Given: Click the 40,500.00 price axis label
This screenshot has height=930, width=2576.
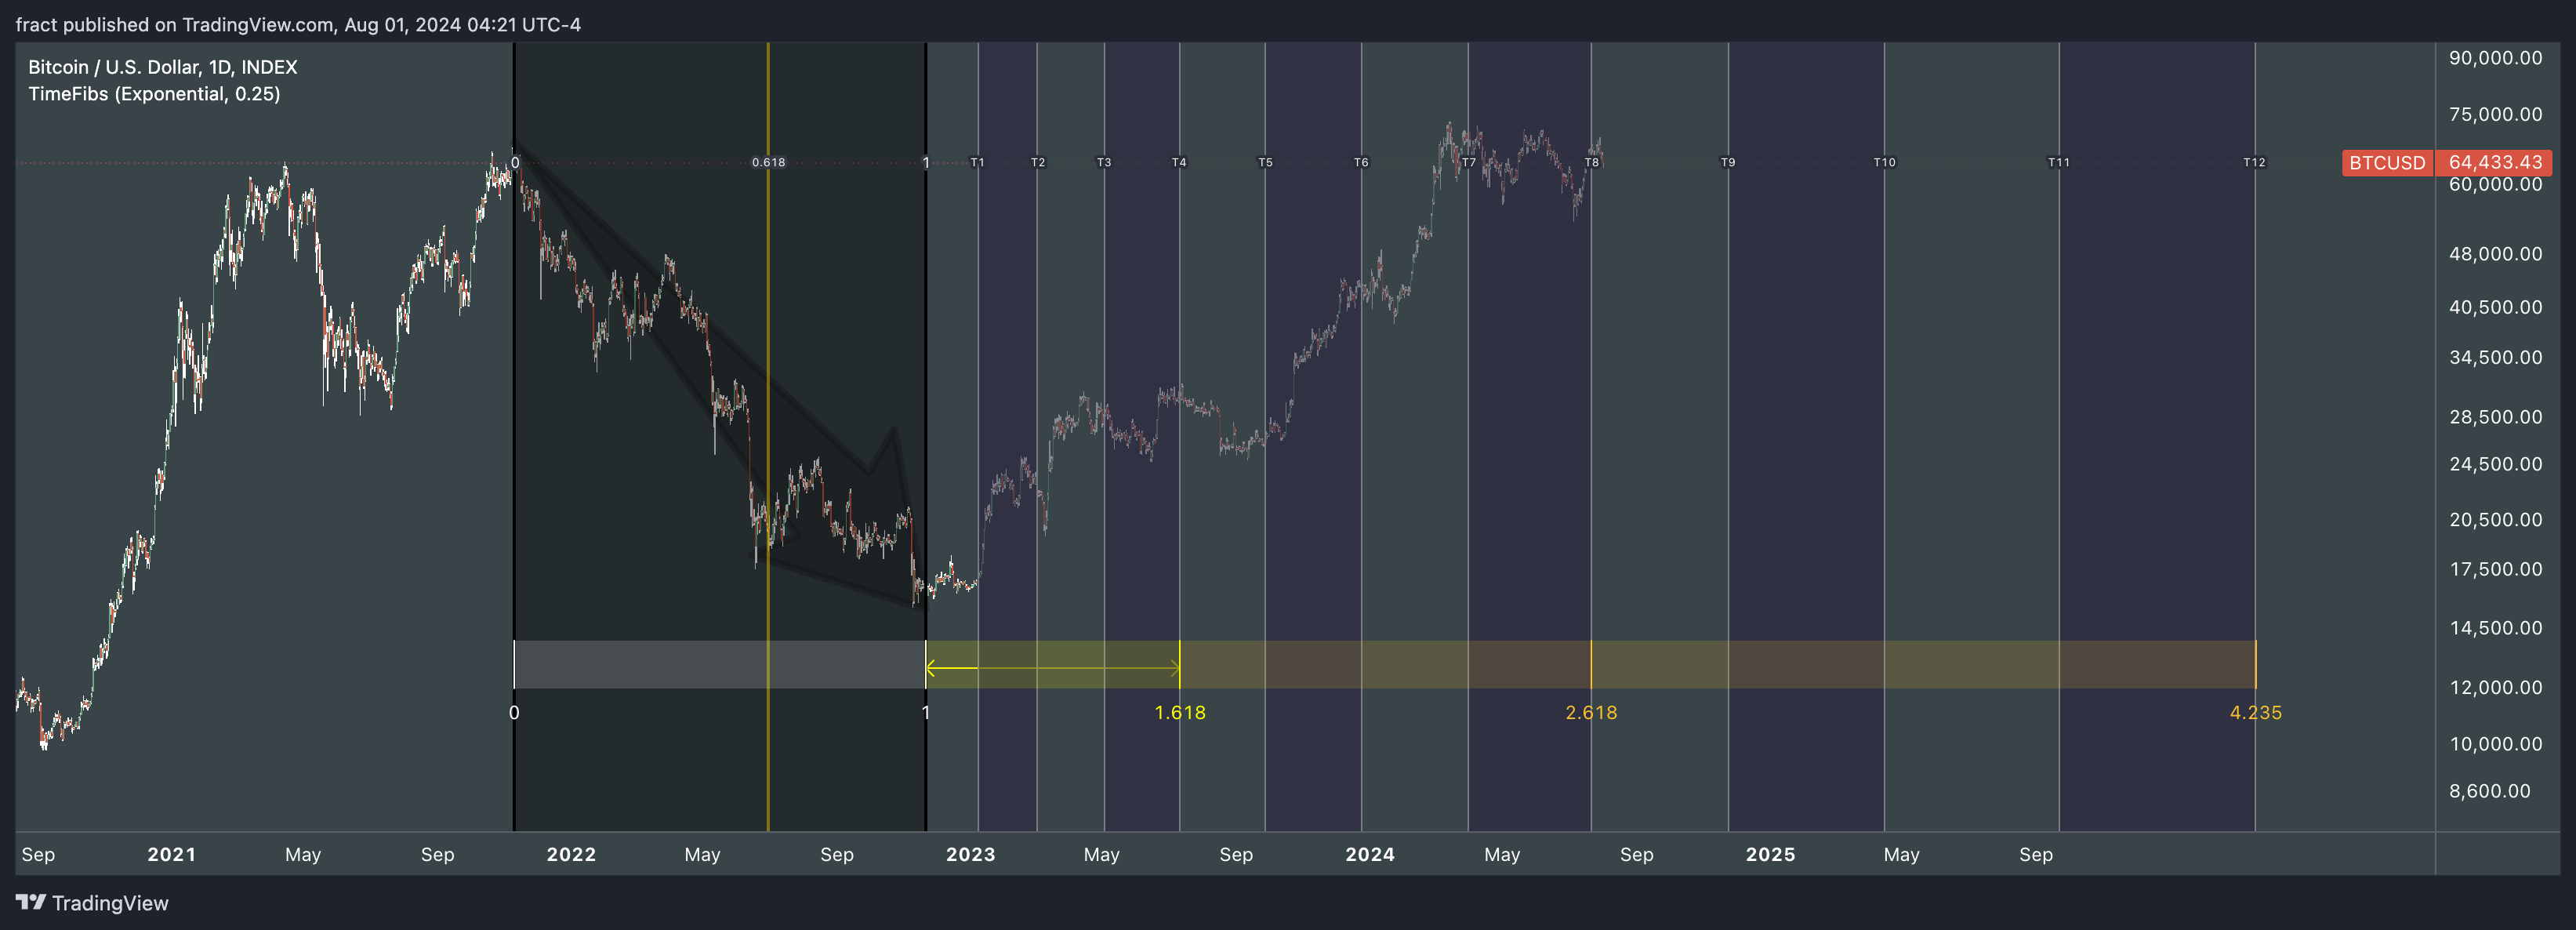Looking at the screenshot, I should pyautogui.click(x=2495, y=308).
